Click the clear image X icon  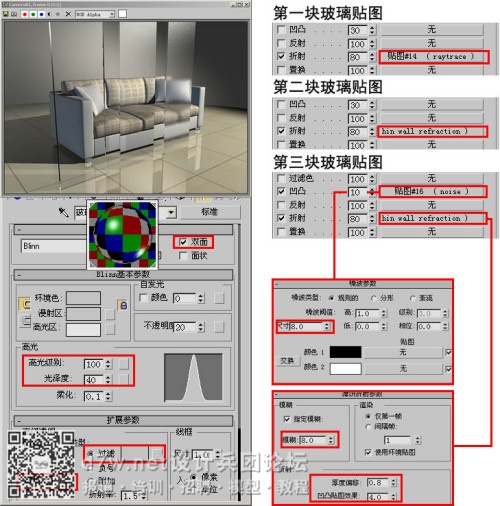68,14
